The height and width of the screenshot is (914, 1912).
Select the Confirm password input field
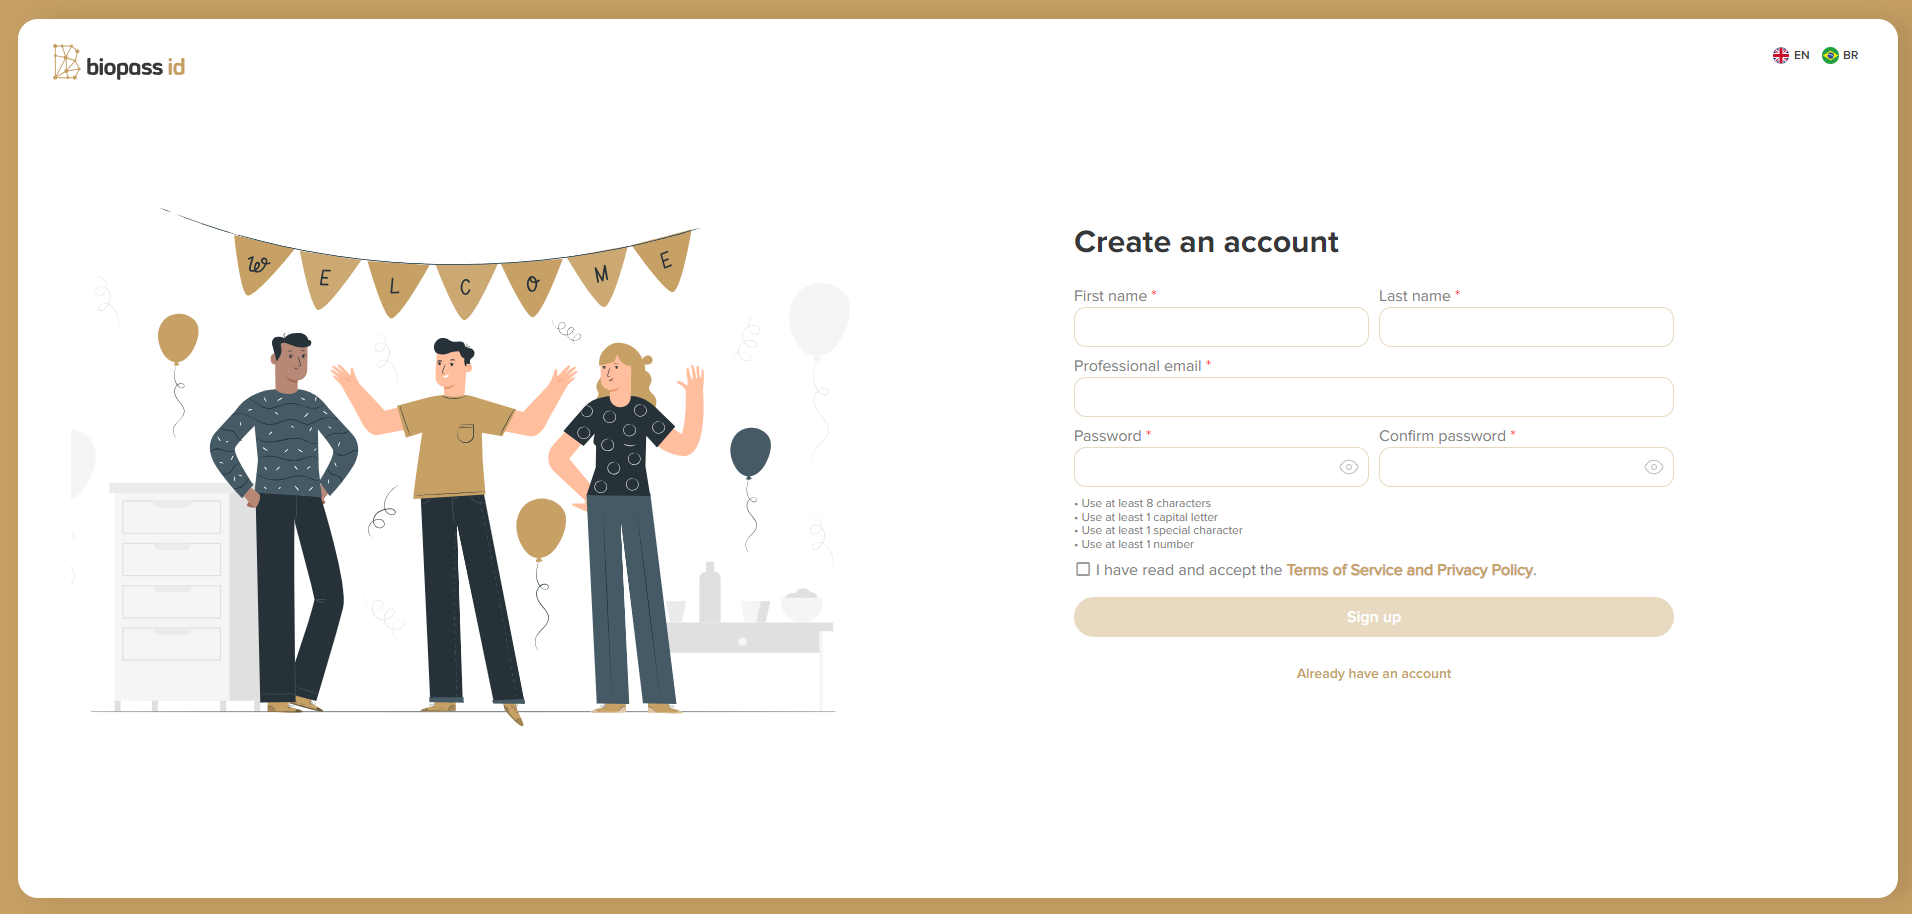tap(1510, 467)
